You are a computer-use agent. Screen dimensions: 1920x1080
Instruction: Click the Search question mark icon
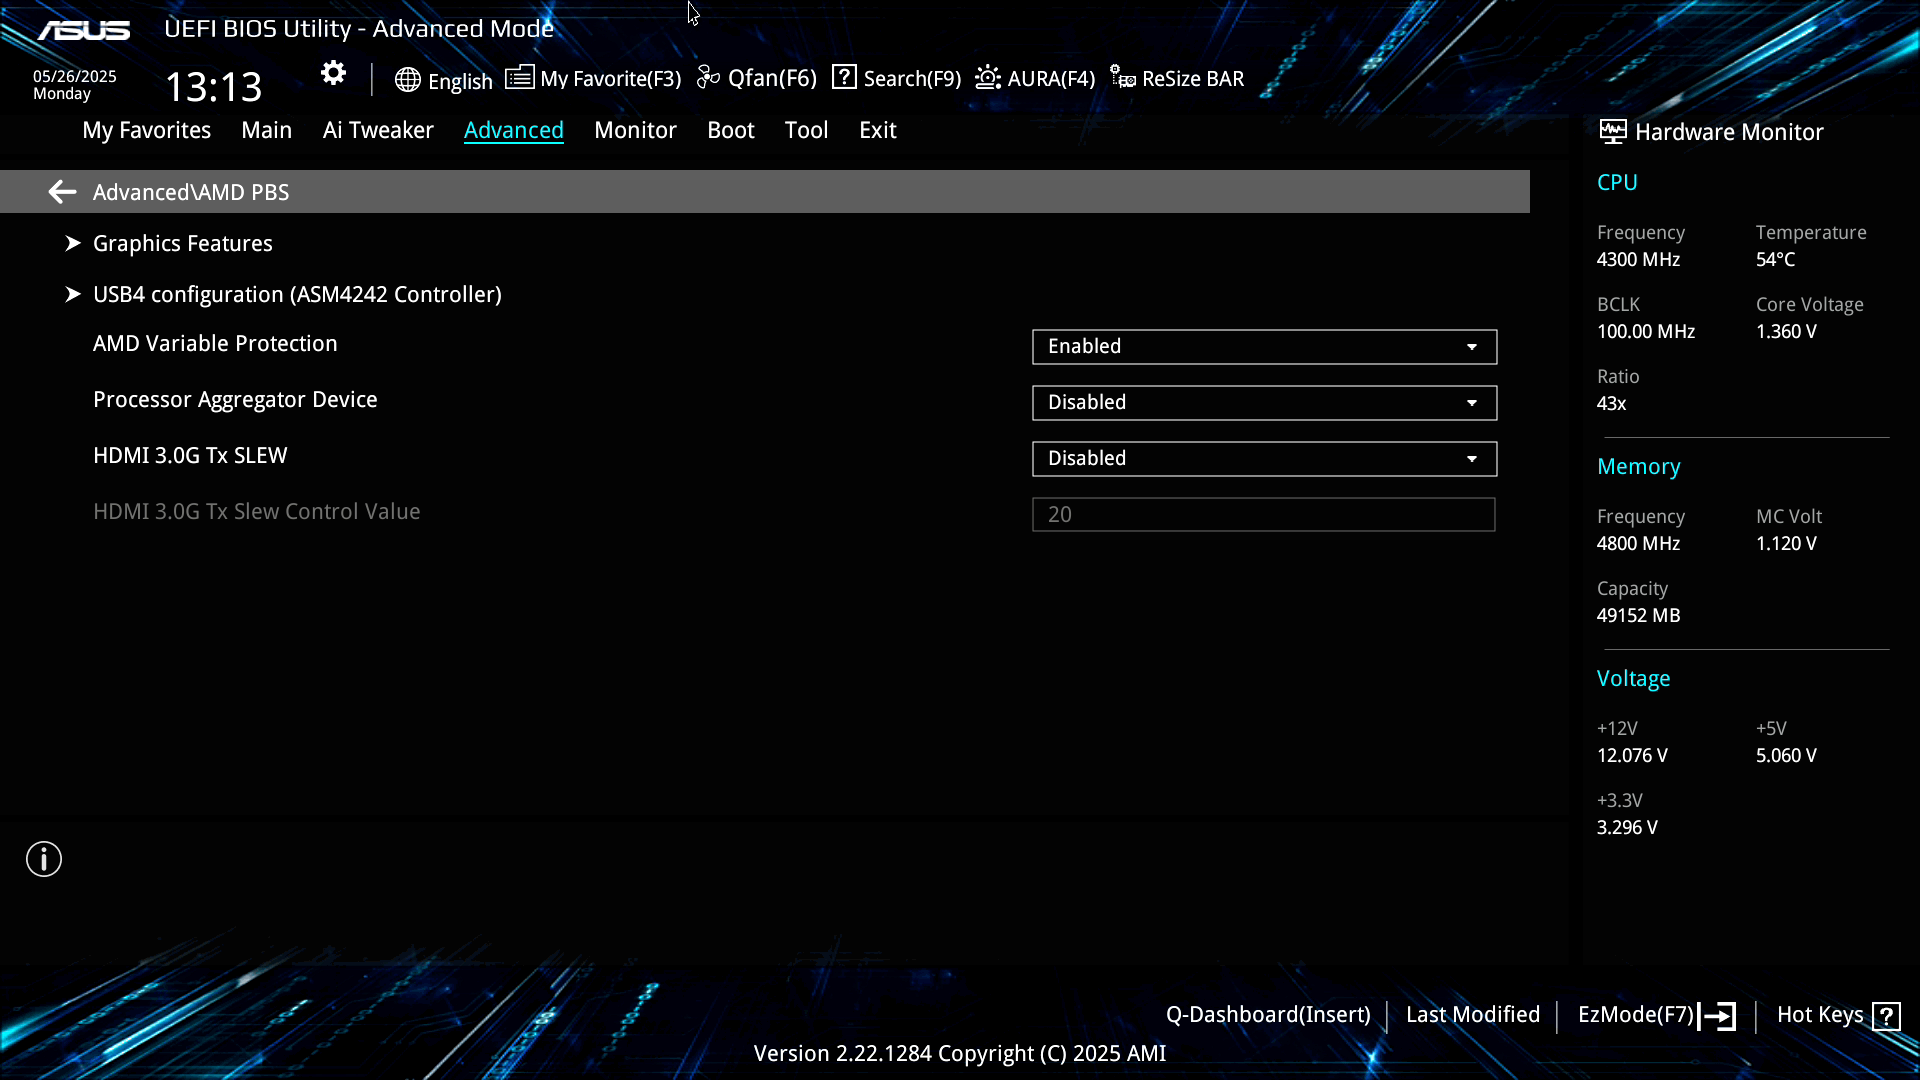point(844,77)
